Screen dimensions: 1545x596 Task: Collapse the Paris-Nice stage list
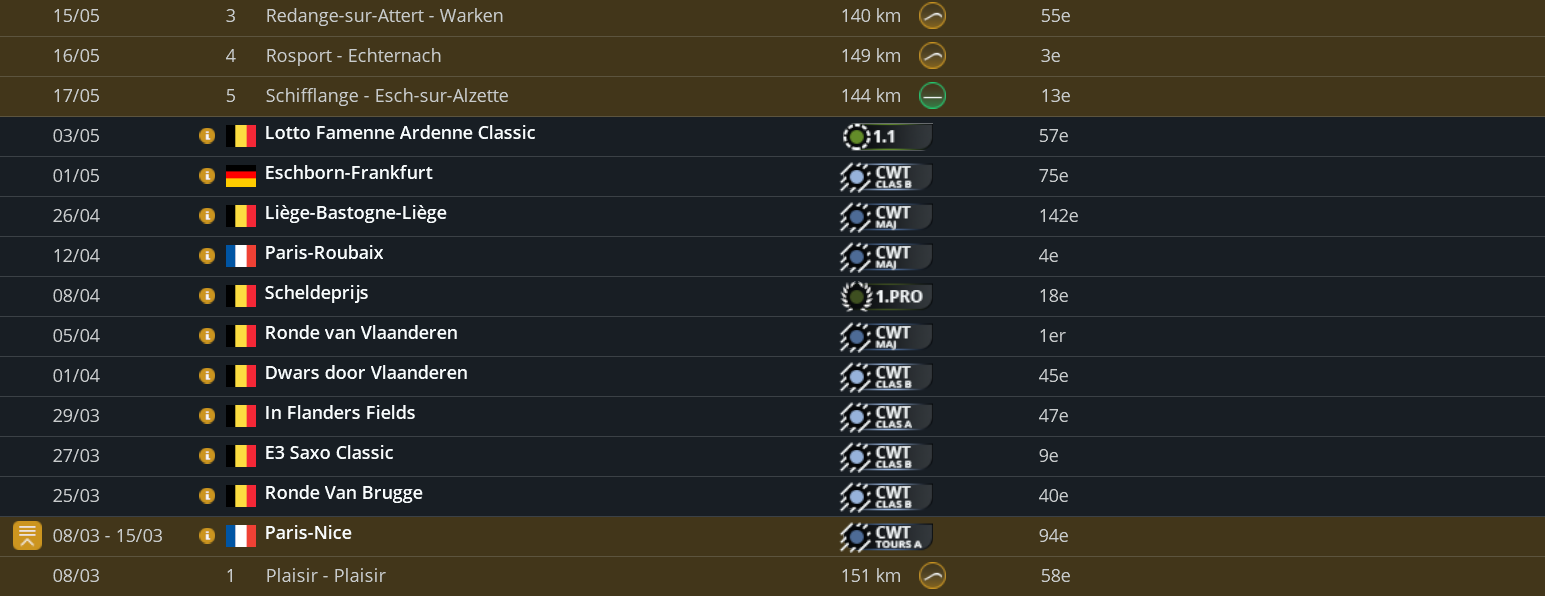[x=27, y=536]
